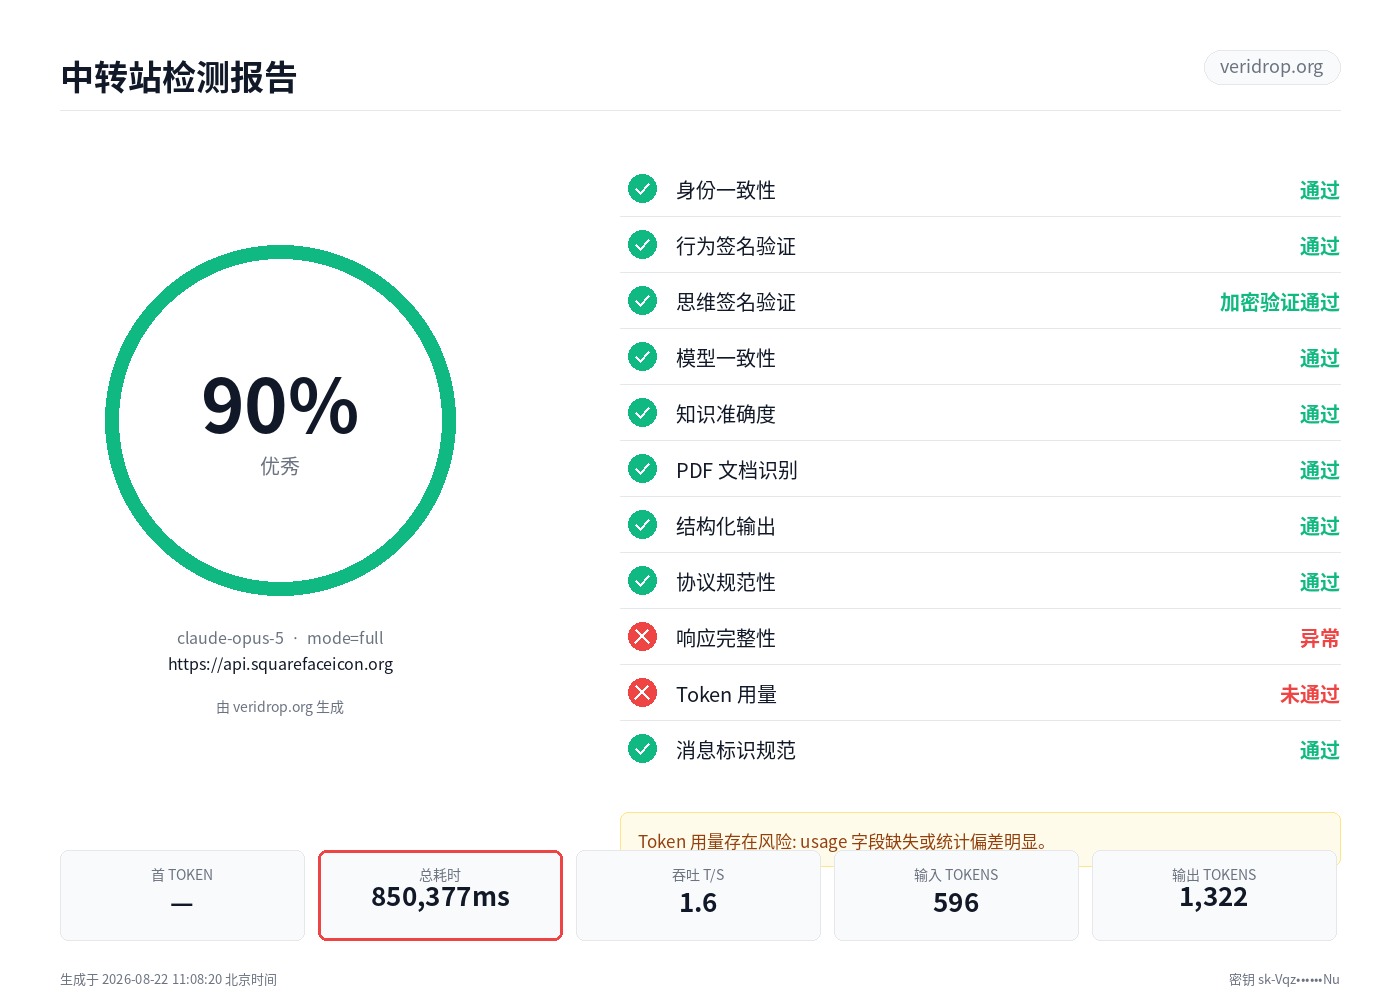Click green check icon for 结构化输出

[642, 525]
